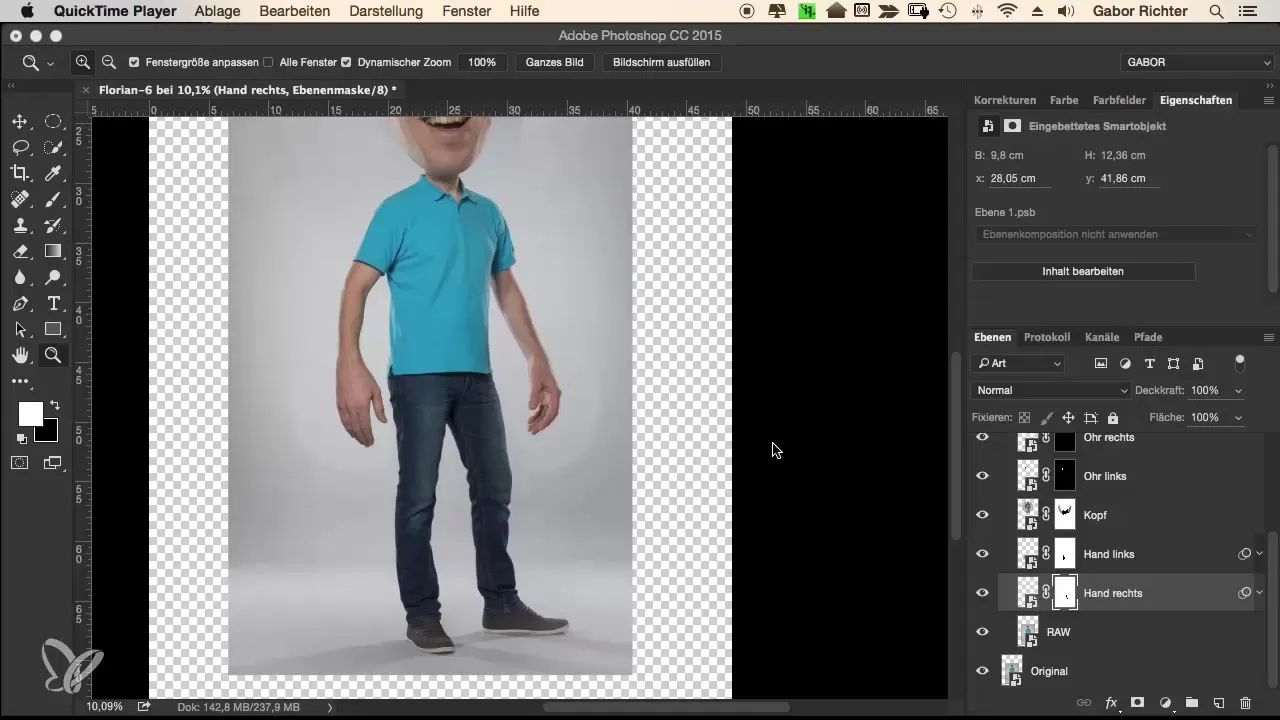
Task: Open the Fläche fill dropdown
Action: pyautogui.click(x=1239, y=417)
